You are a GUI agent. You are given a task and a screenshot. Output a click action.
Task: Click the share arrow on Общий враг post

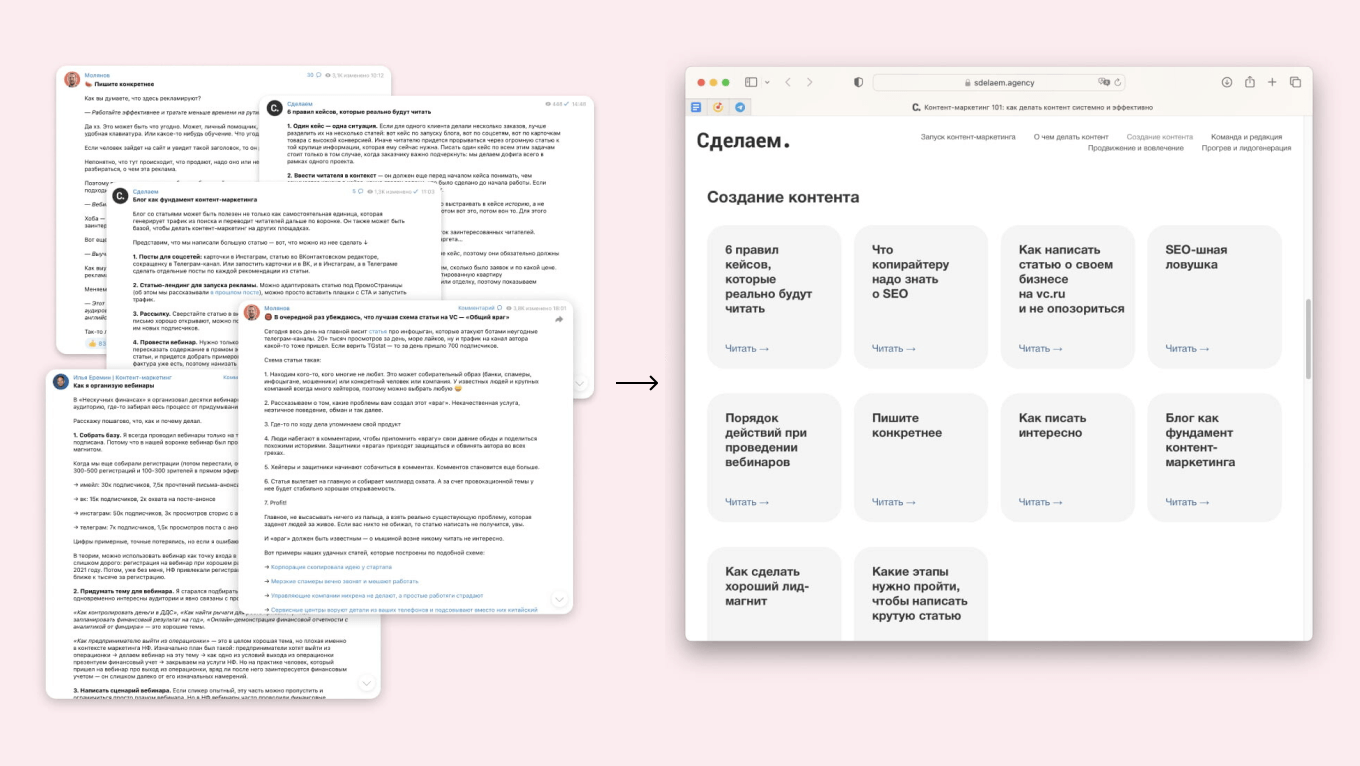click(559, 320)
